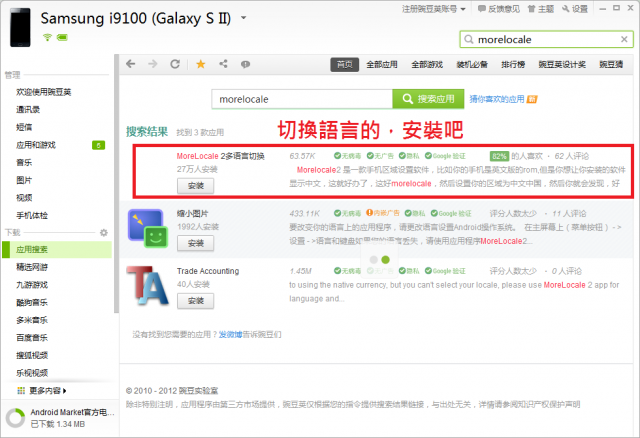
Task: Open 主题 theme options
Action: coord(541,9)
